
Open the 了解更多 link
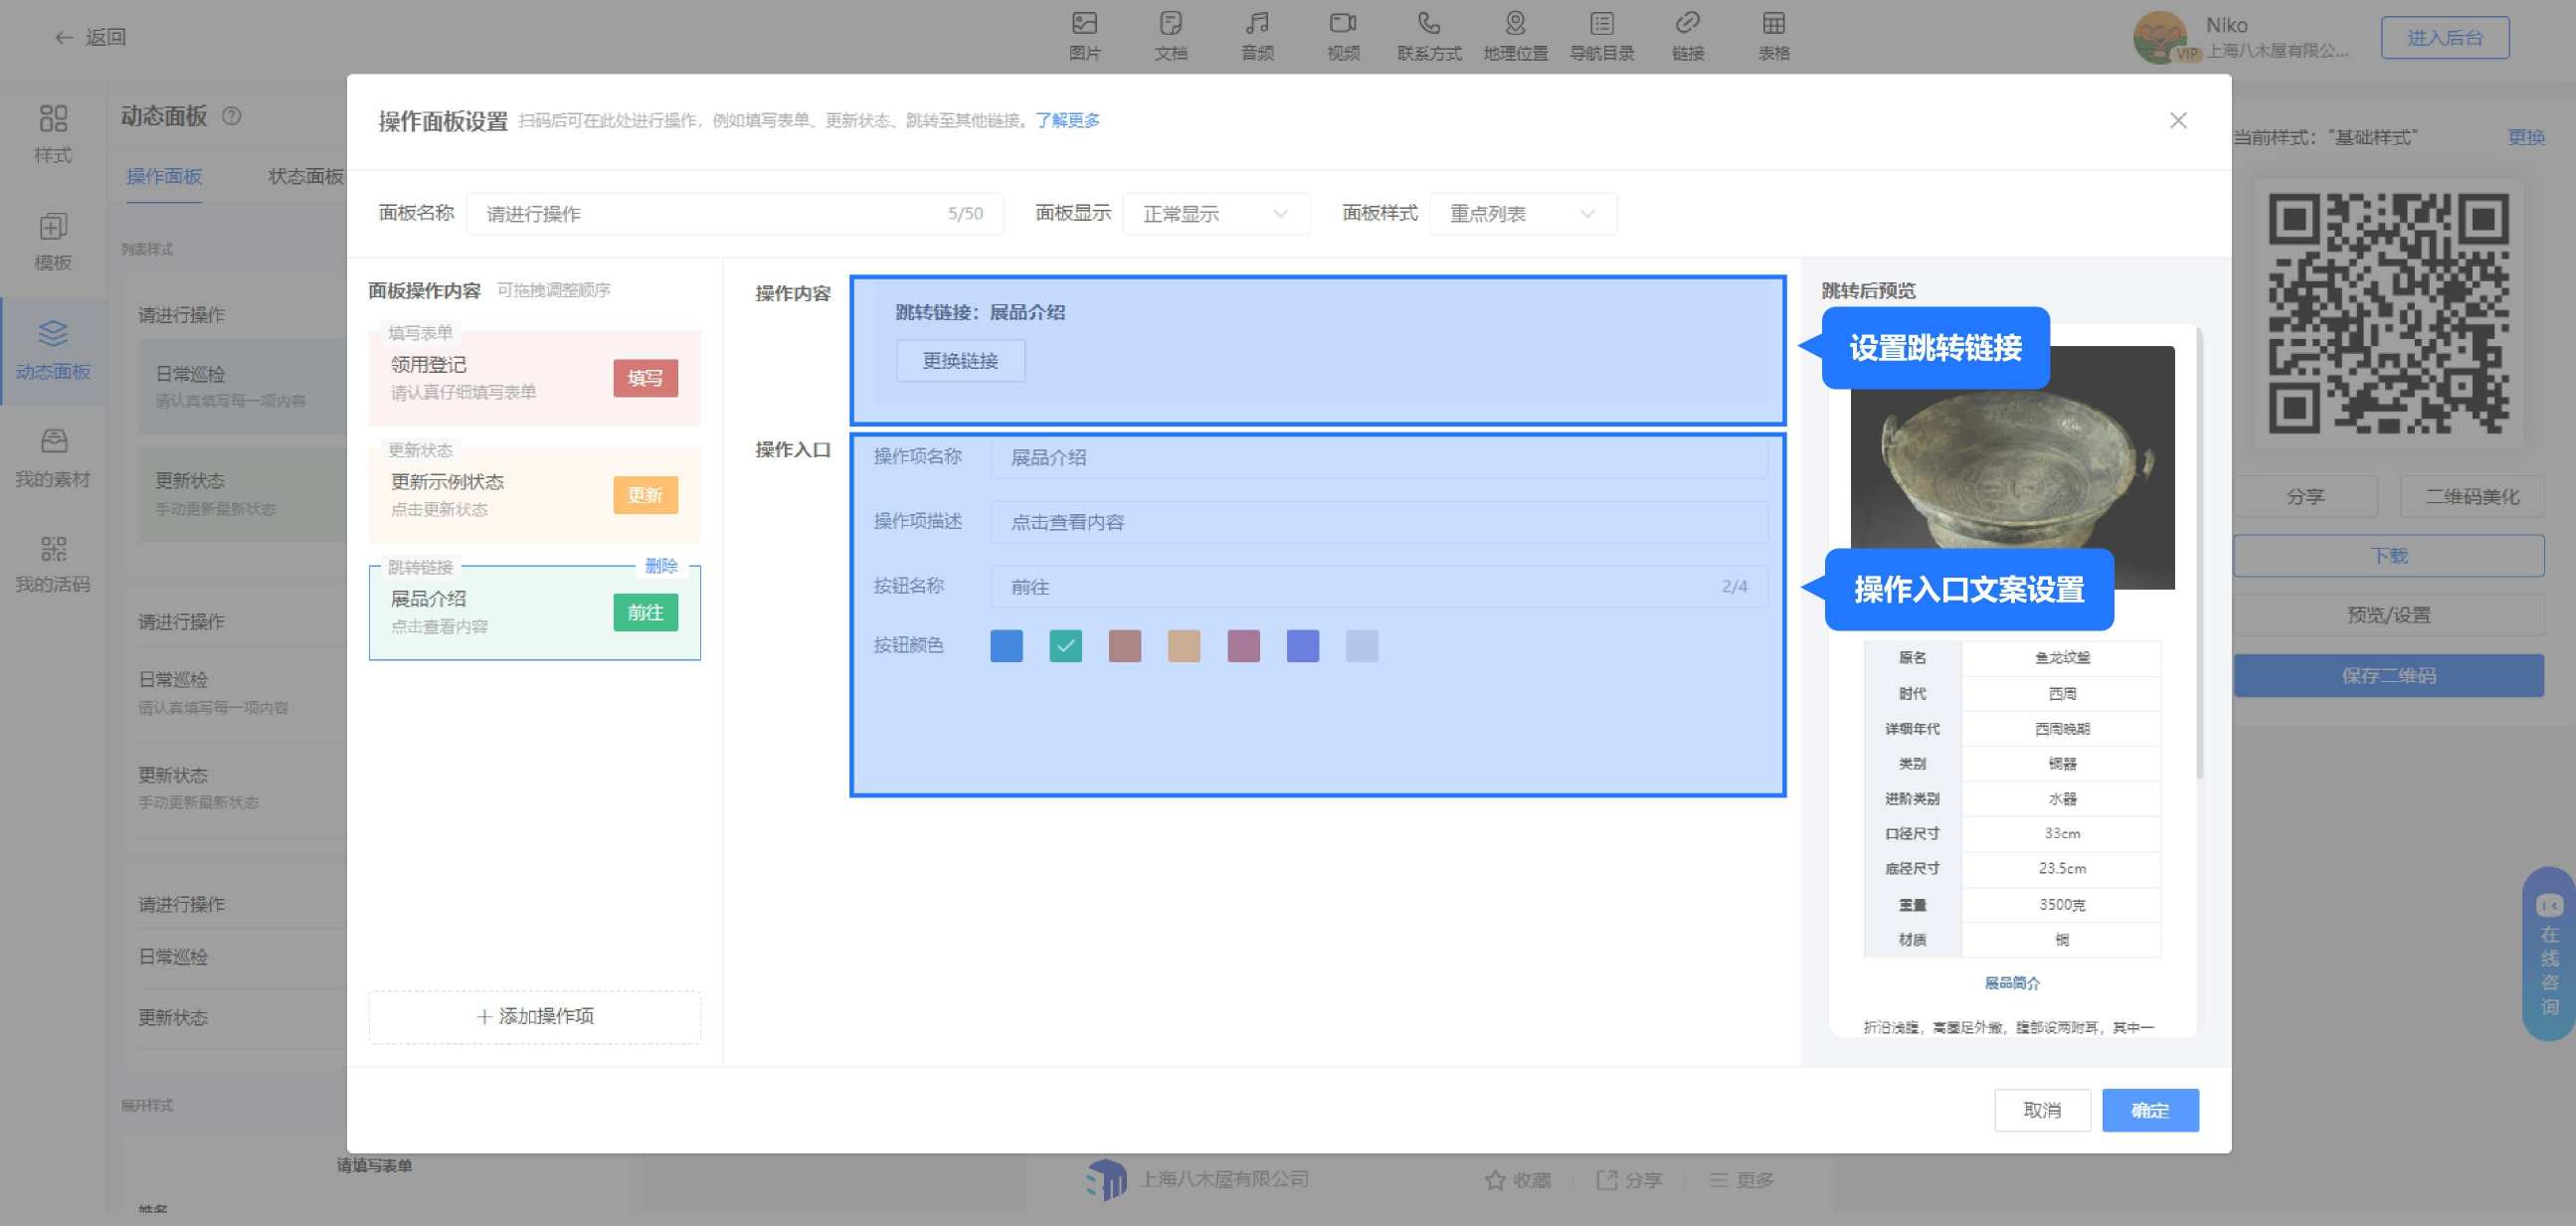[x=1067, y=121]
